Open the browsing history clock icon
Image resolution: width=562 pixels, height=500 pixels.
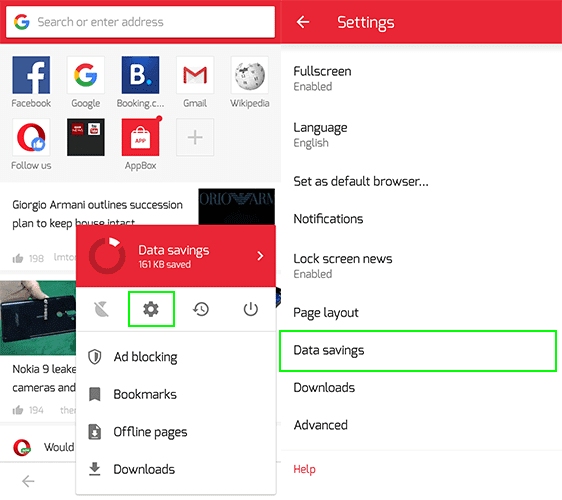pos(201,309)
